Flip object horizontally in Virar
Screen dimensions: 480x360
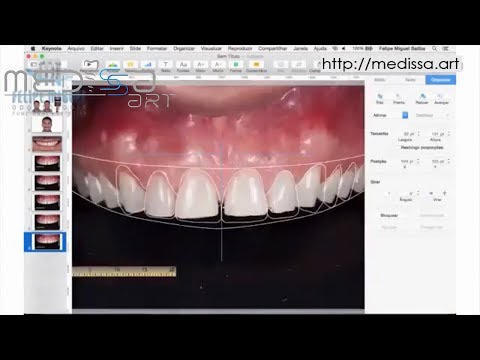(x=431, y=193)
